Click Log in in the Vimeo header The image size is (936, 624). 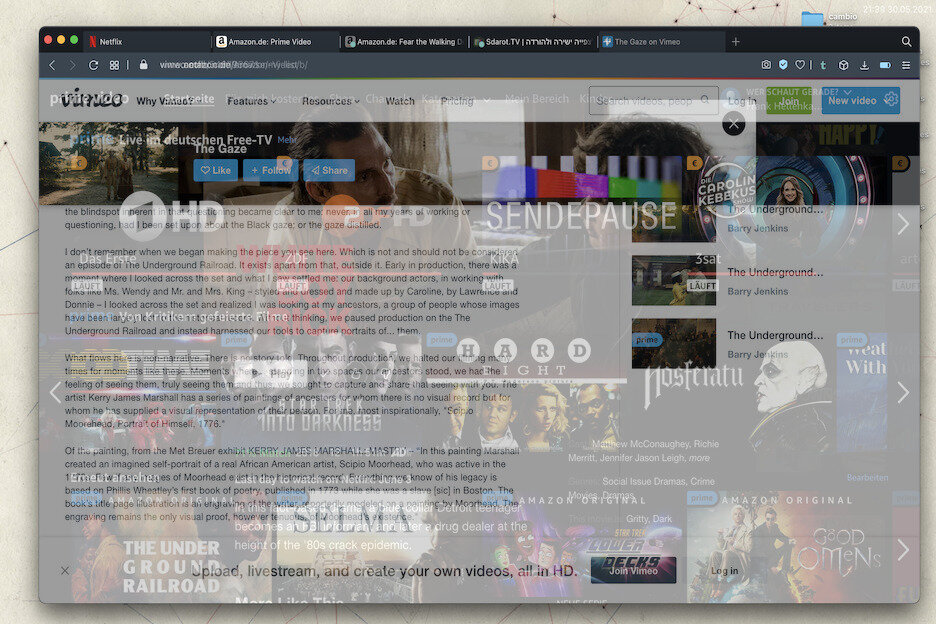pyautogui.click(x=742, y=101)
